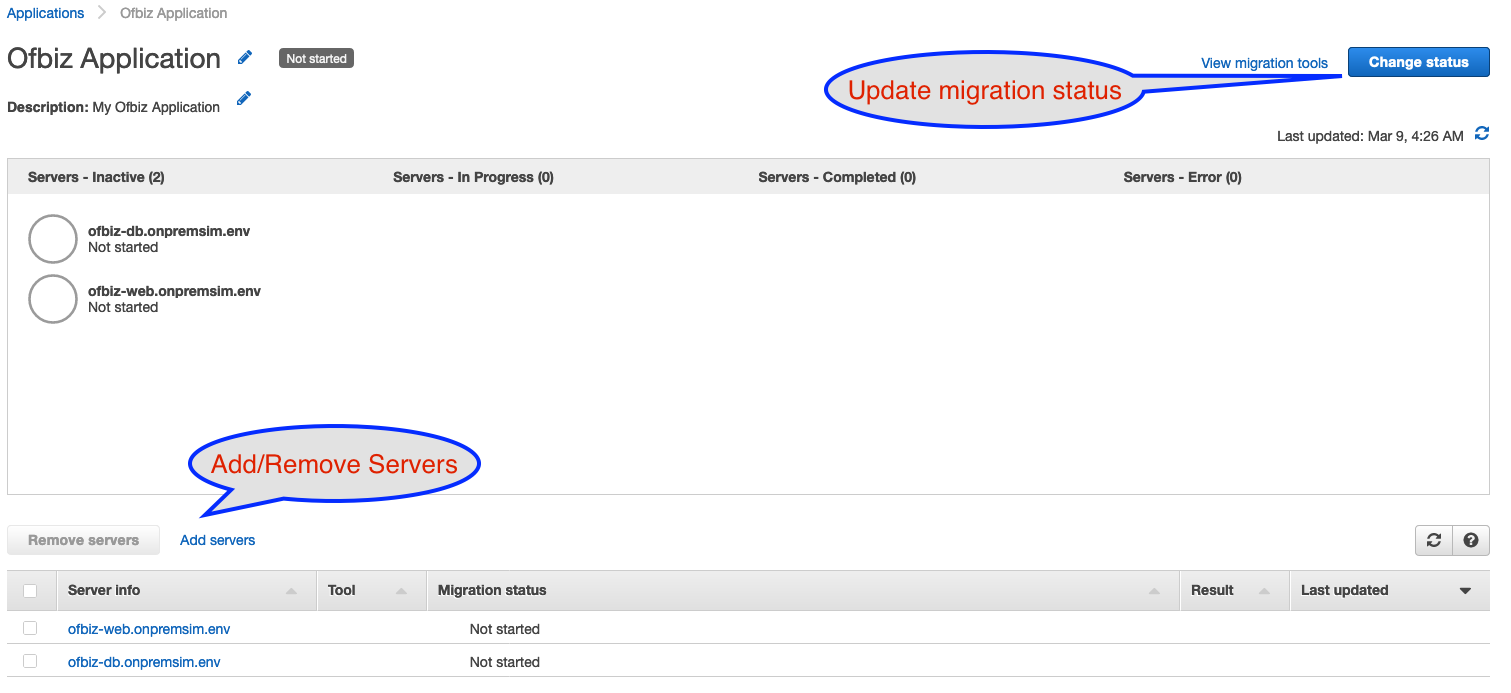Refresh the servers table
This screenshot has width=1511, height=693.
click(x=1433, y=540)
